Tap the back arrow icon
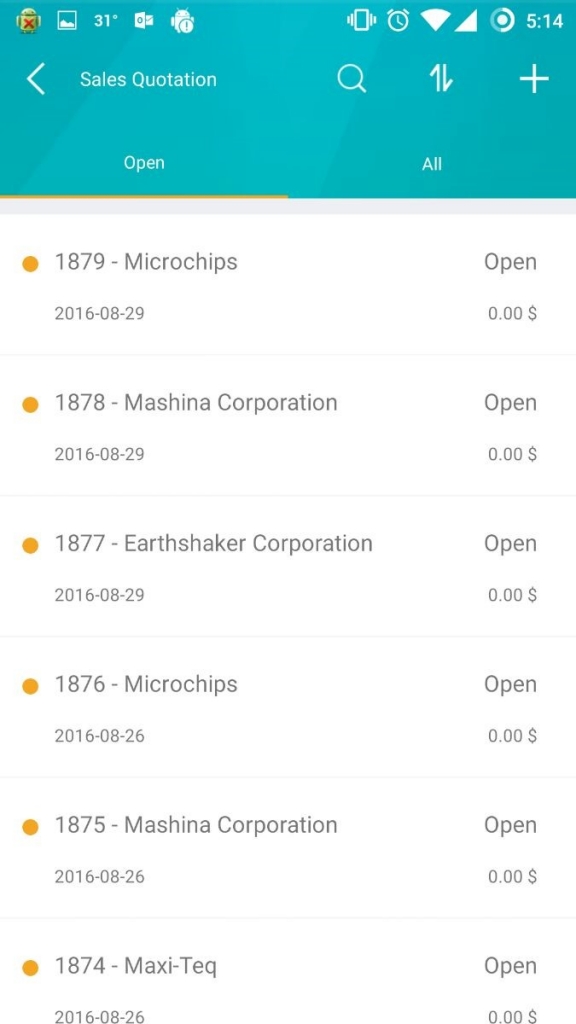The width and height of the screenshot is (576, 1024). pos(36,80)
